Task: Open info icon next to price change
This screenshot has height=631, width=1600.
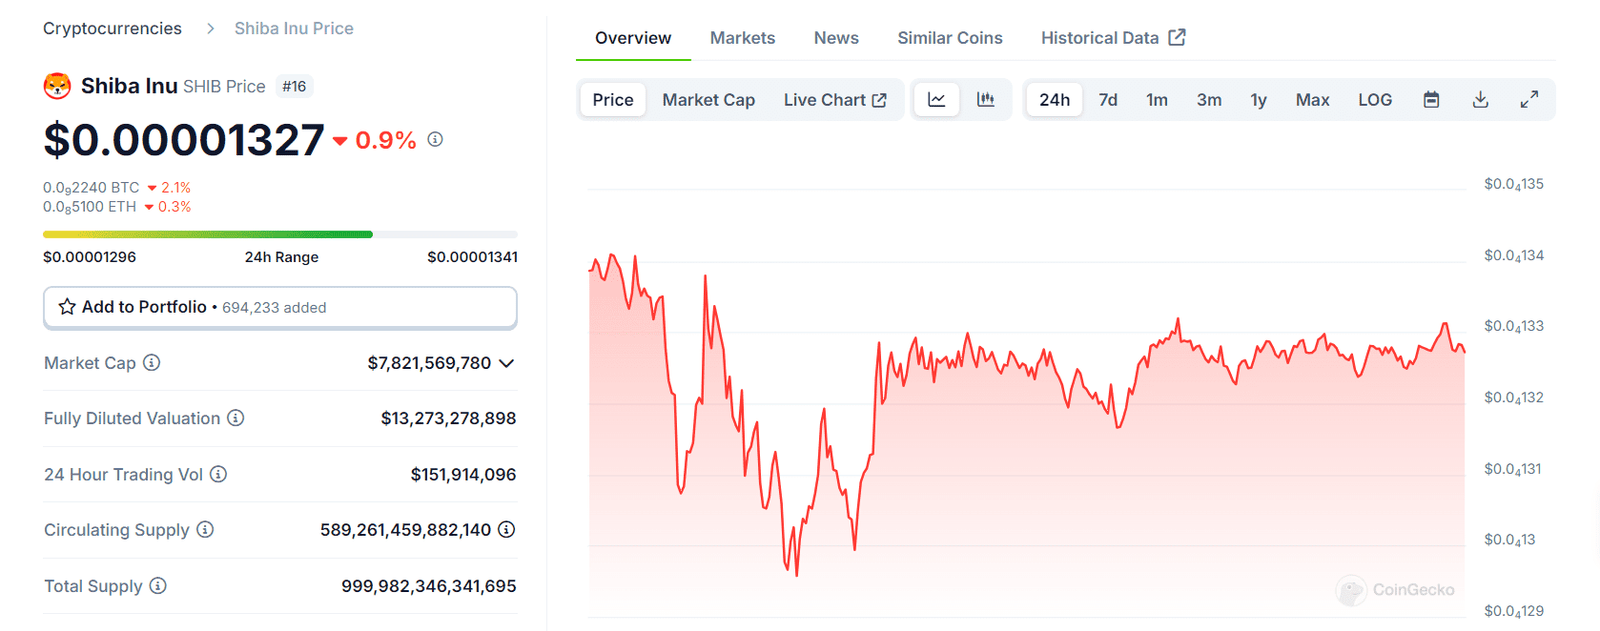Action: pyautogui.click(x=435, y=139)
